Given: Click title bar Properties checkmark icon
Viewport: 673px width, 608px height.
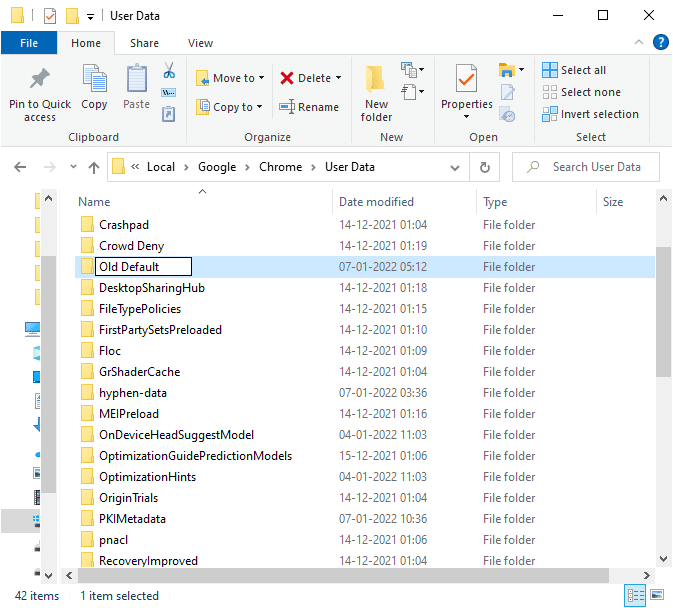Looking at the screenshot, I should pos(50,16).
